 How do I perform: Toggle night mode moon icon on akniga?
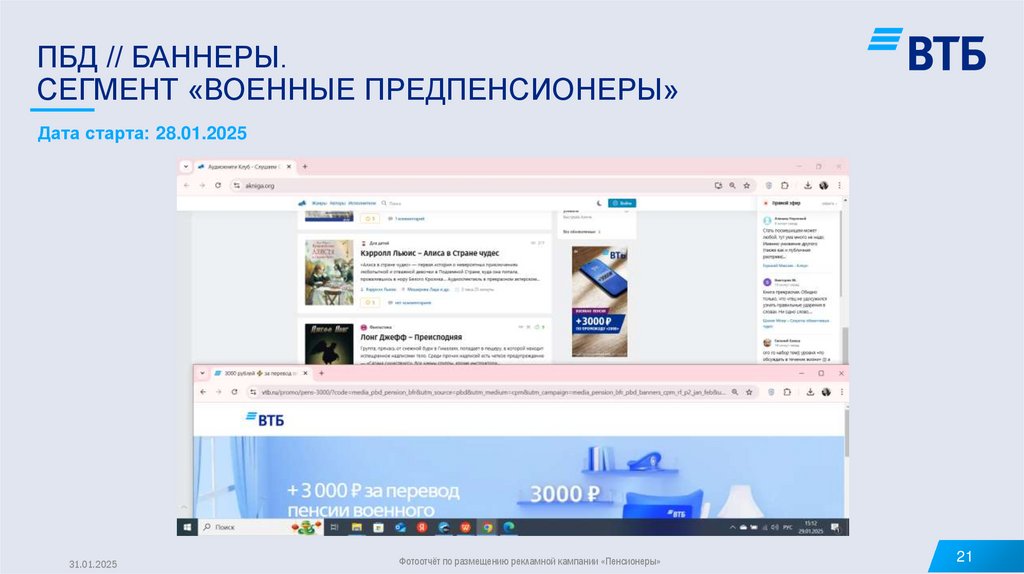point(600,203)
